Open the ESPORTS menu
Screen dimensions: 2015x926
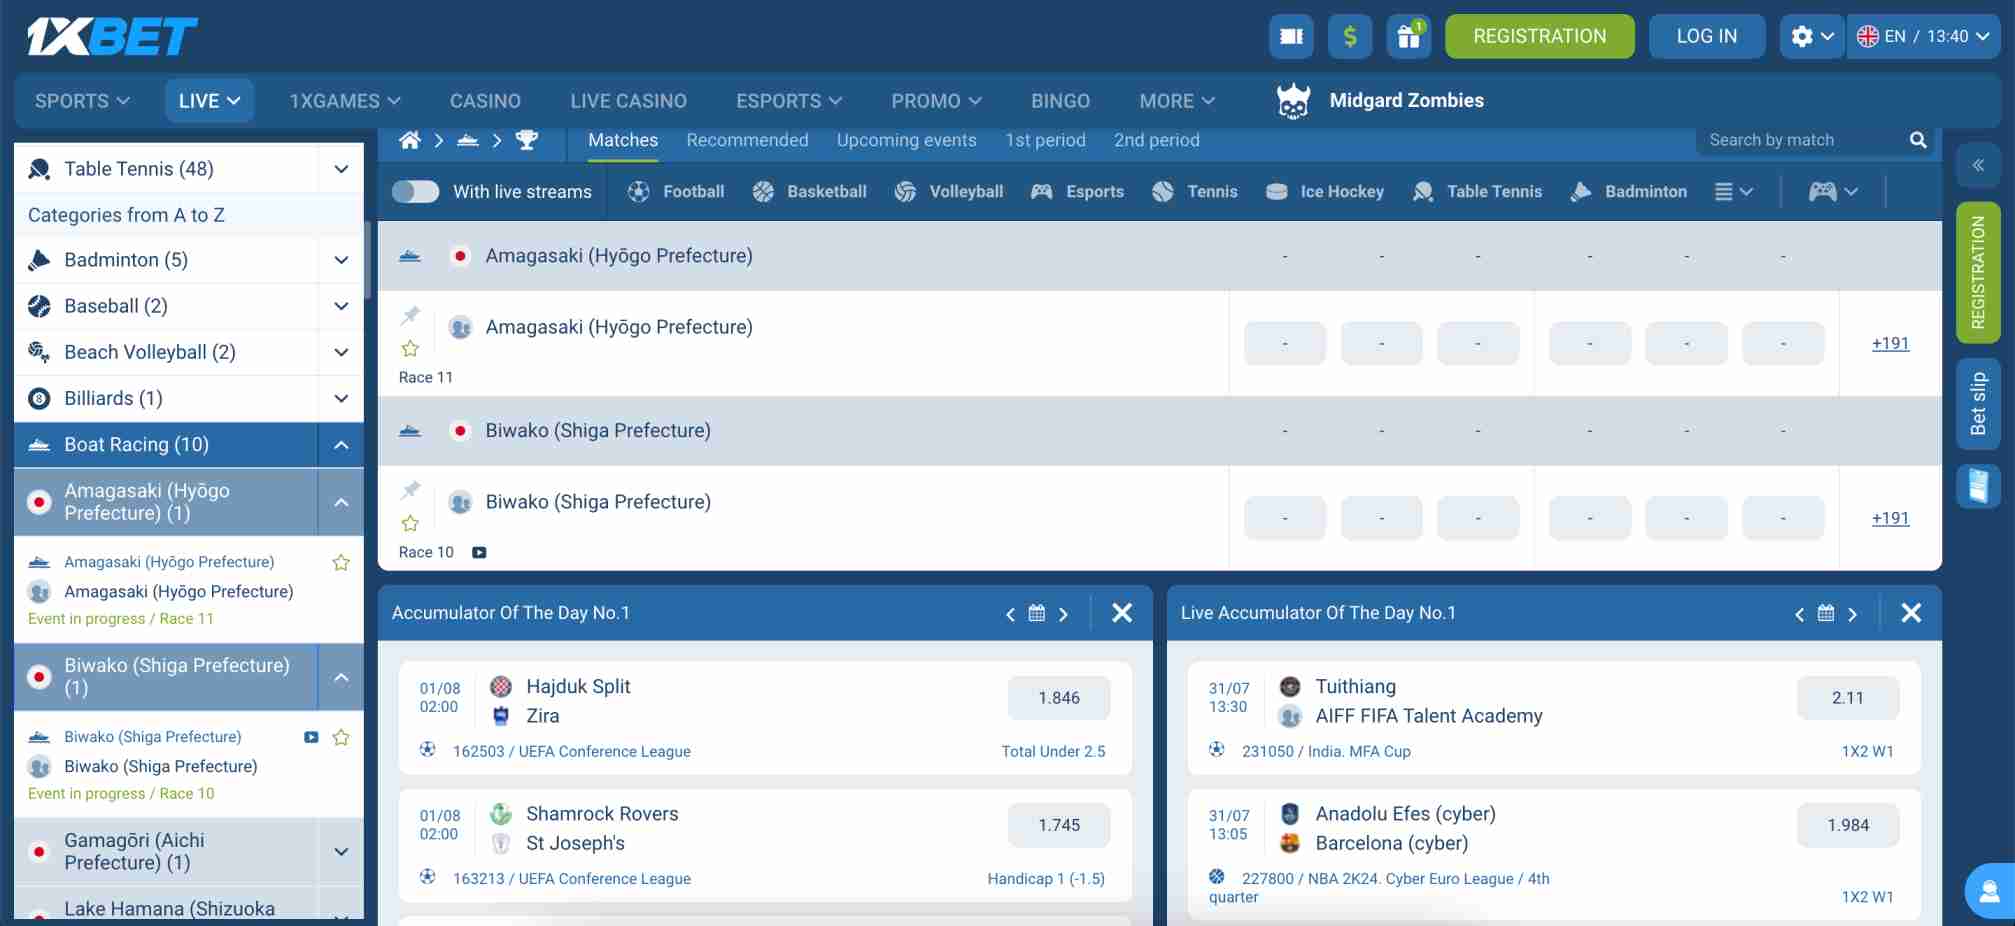pyautogui.click(x=789, y=101)
